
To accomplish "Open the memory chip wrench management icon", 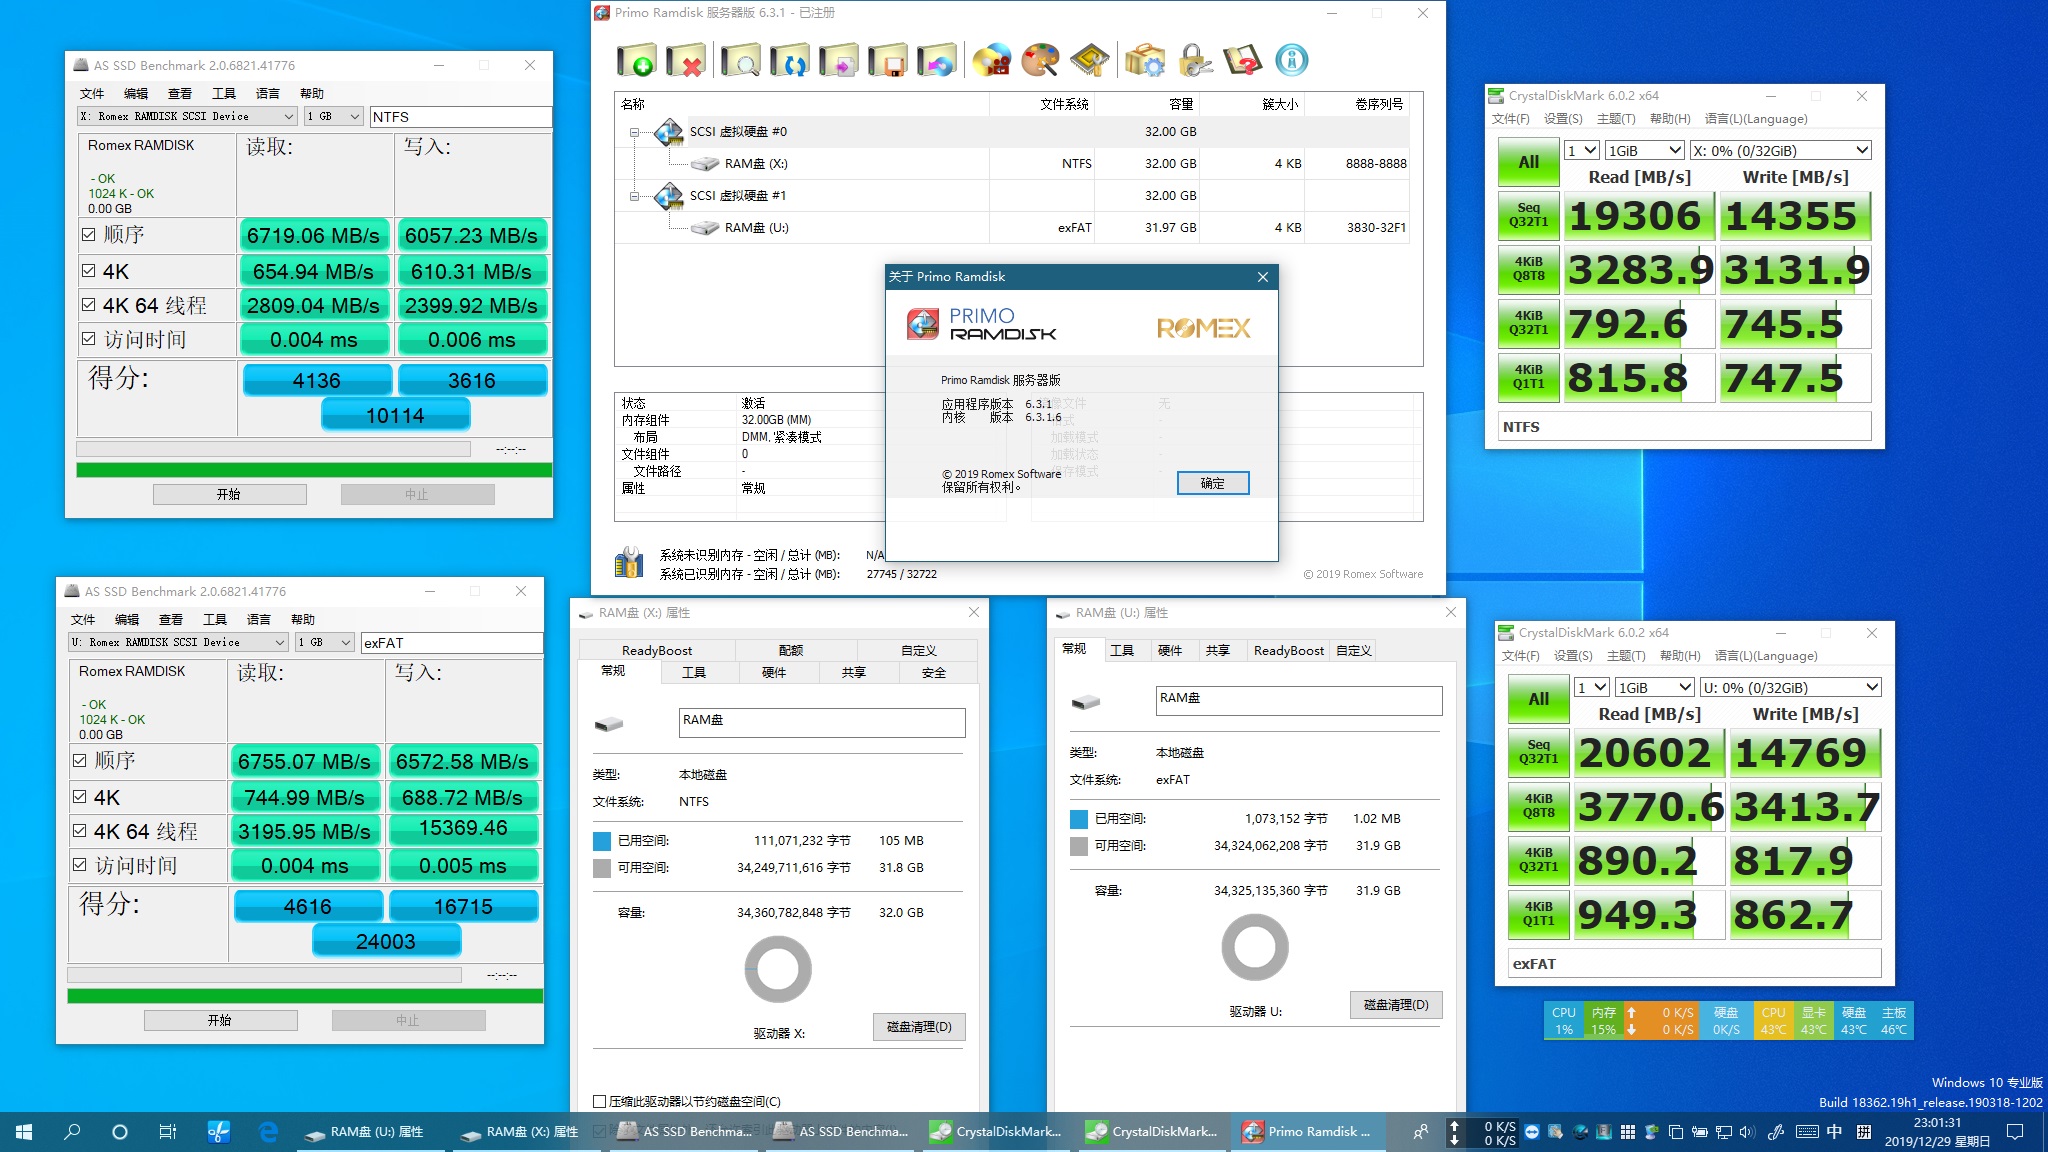I will pyautogui.click(x=1090, y=61).
